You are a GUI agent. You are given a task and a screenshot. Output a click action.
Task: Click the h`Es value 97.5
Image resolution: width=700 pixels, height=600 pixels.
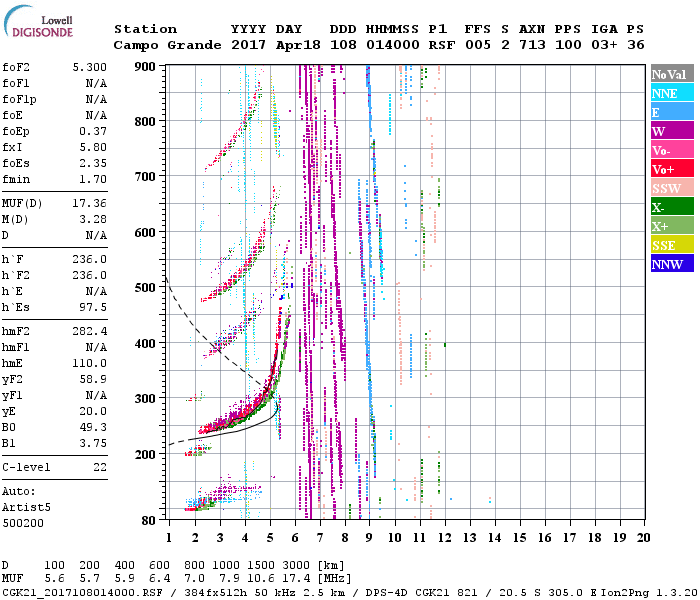93,308
